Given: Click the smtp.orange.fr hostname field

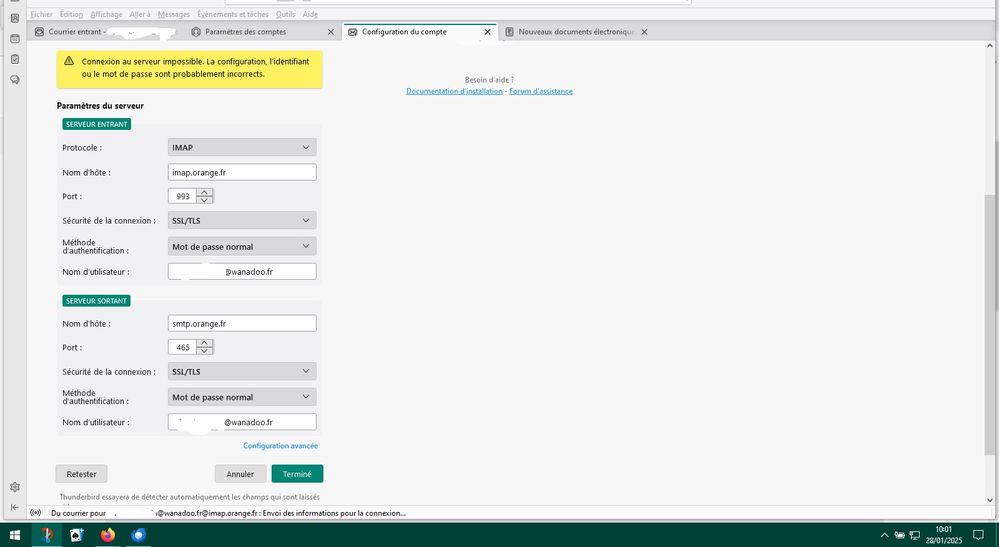Looking at the screenshot, I should click(x=242, y=323).
